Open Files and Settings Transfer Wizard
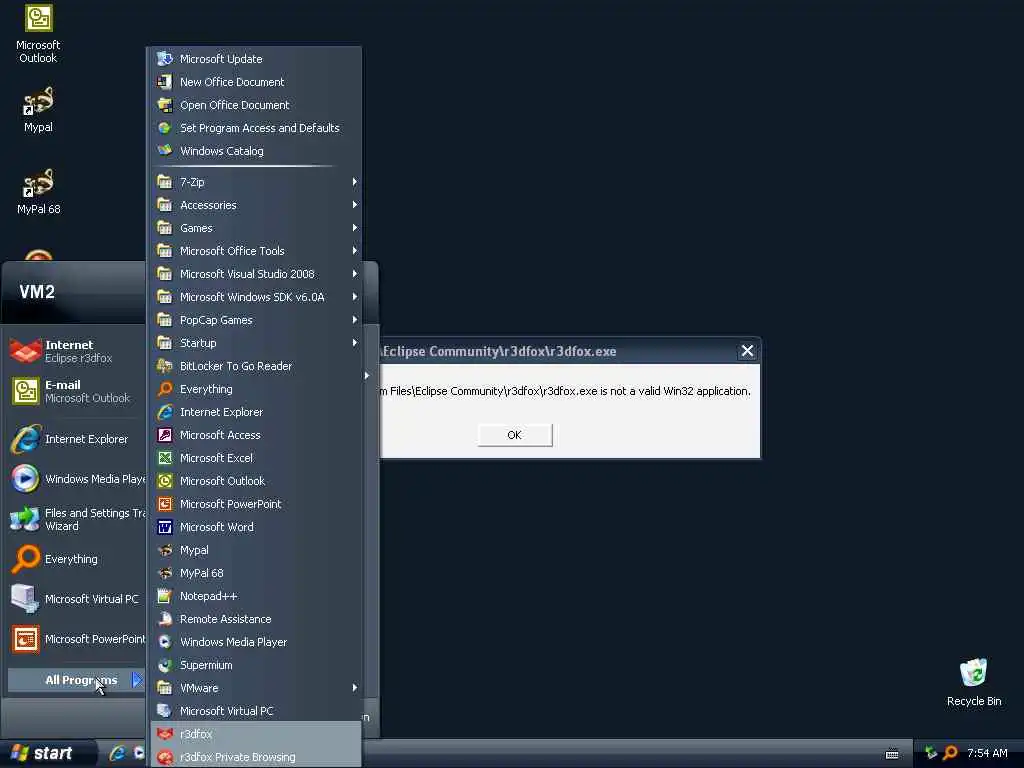The width and height of the screenshot is (1024, 768). click(76, 519)
